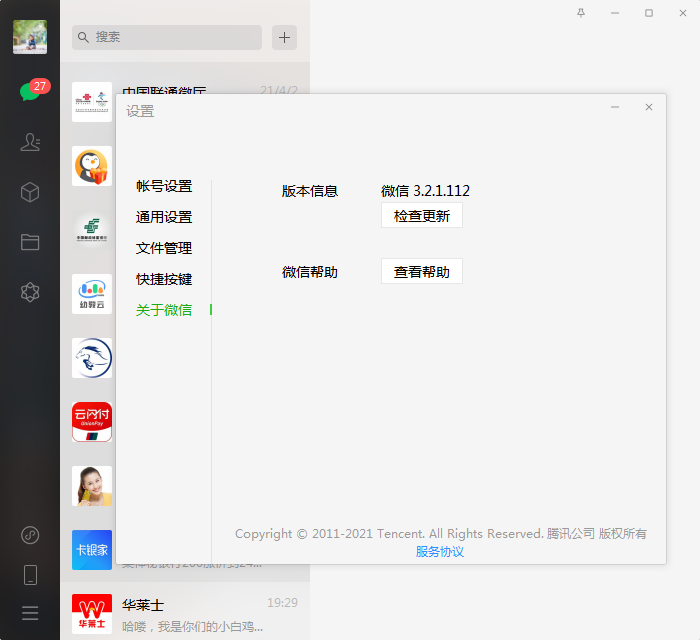Open the horse logo chat avatar
Image resolution: width=700 pixels, height=640 pixels.
(92, 358)
